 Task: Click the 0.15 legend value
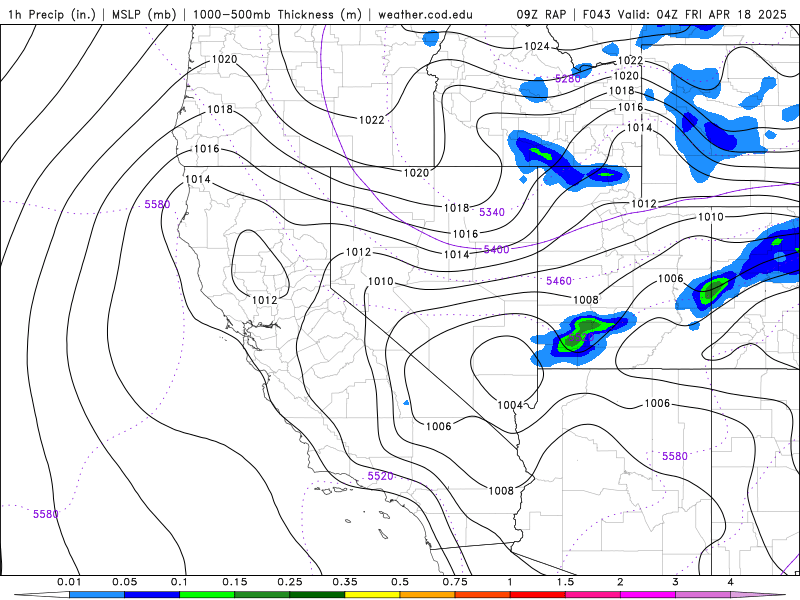coord(235,582)
